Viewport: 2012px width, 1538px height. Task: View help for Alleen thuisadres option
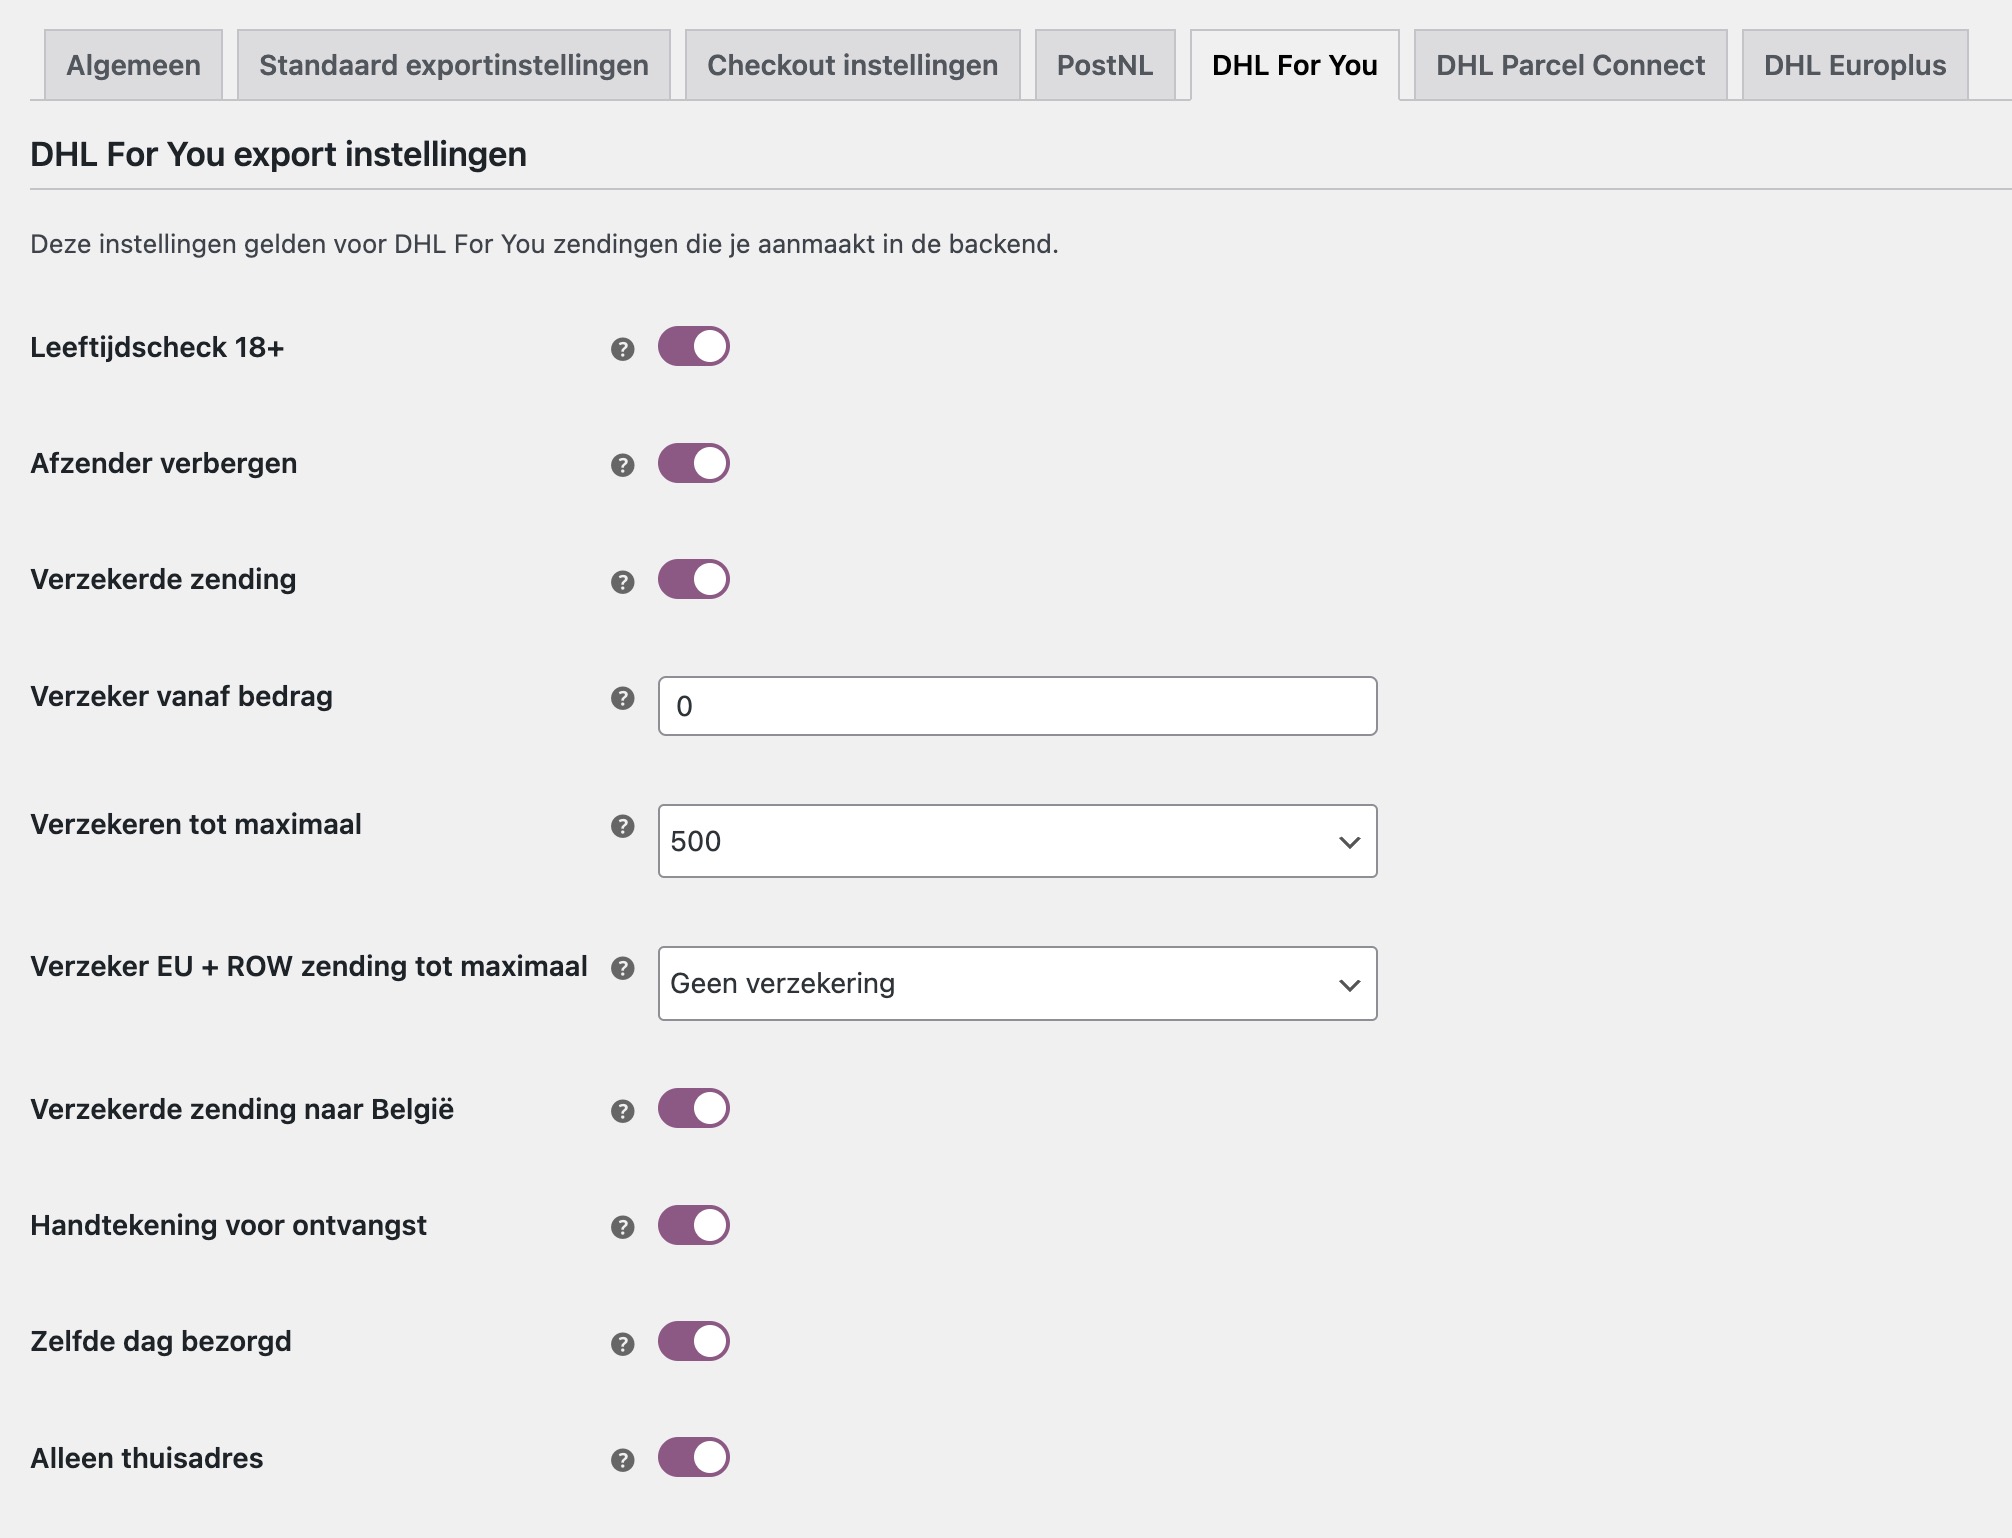(624, 1459)
